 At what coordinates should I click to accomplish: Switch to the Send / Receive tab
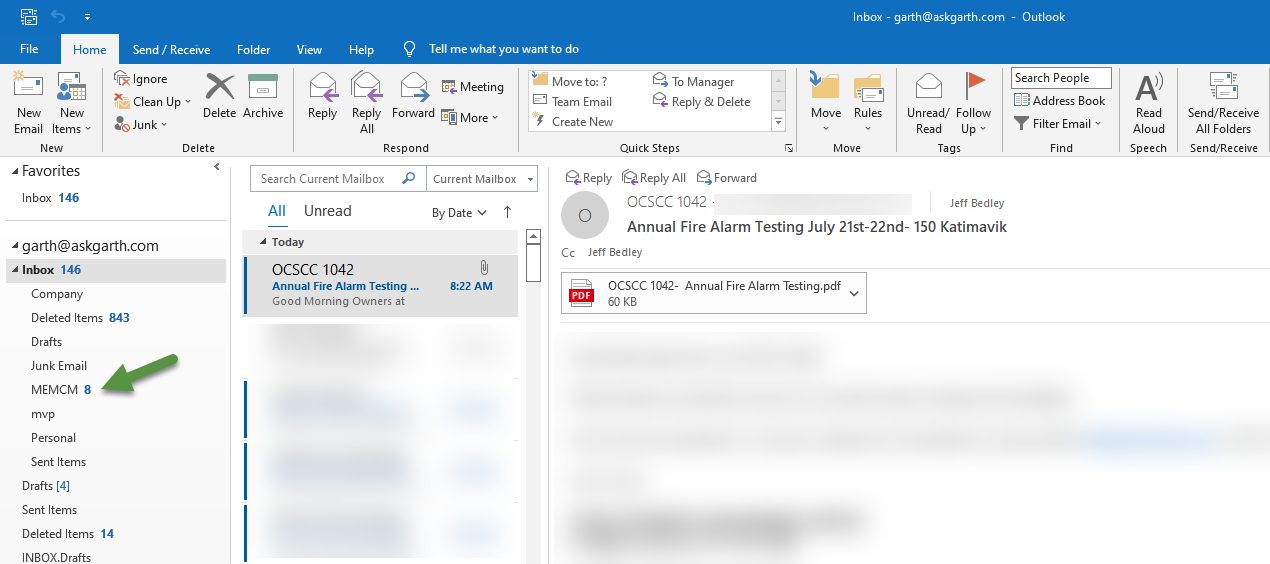(171, 49)
